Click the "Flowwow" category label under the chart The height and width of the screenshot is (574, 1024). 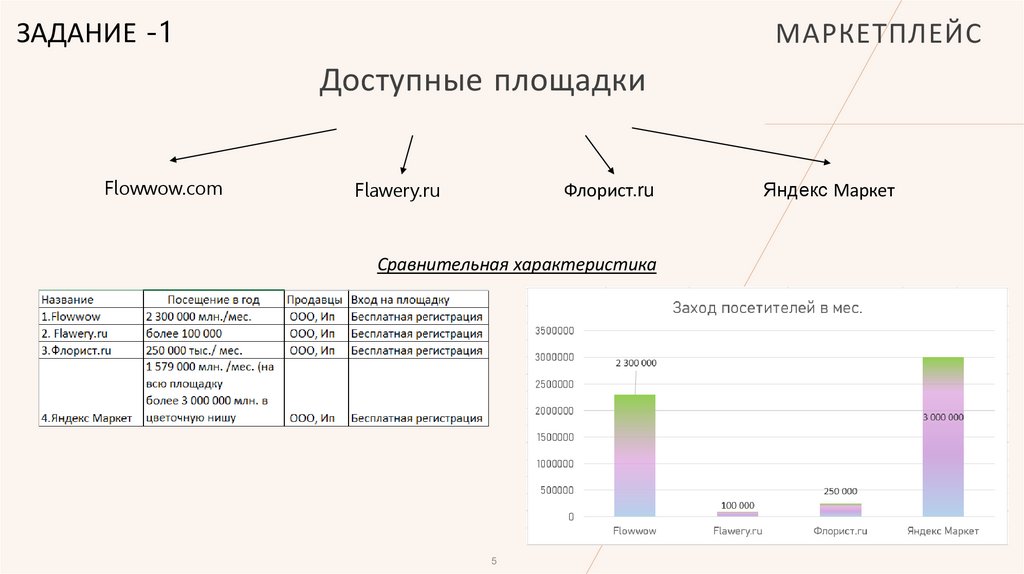point(635,531)
